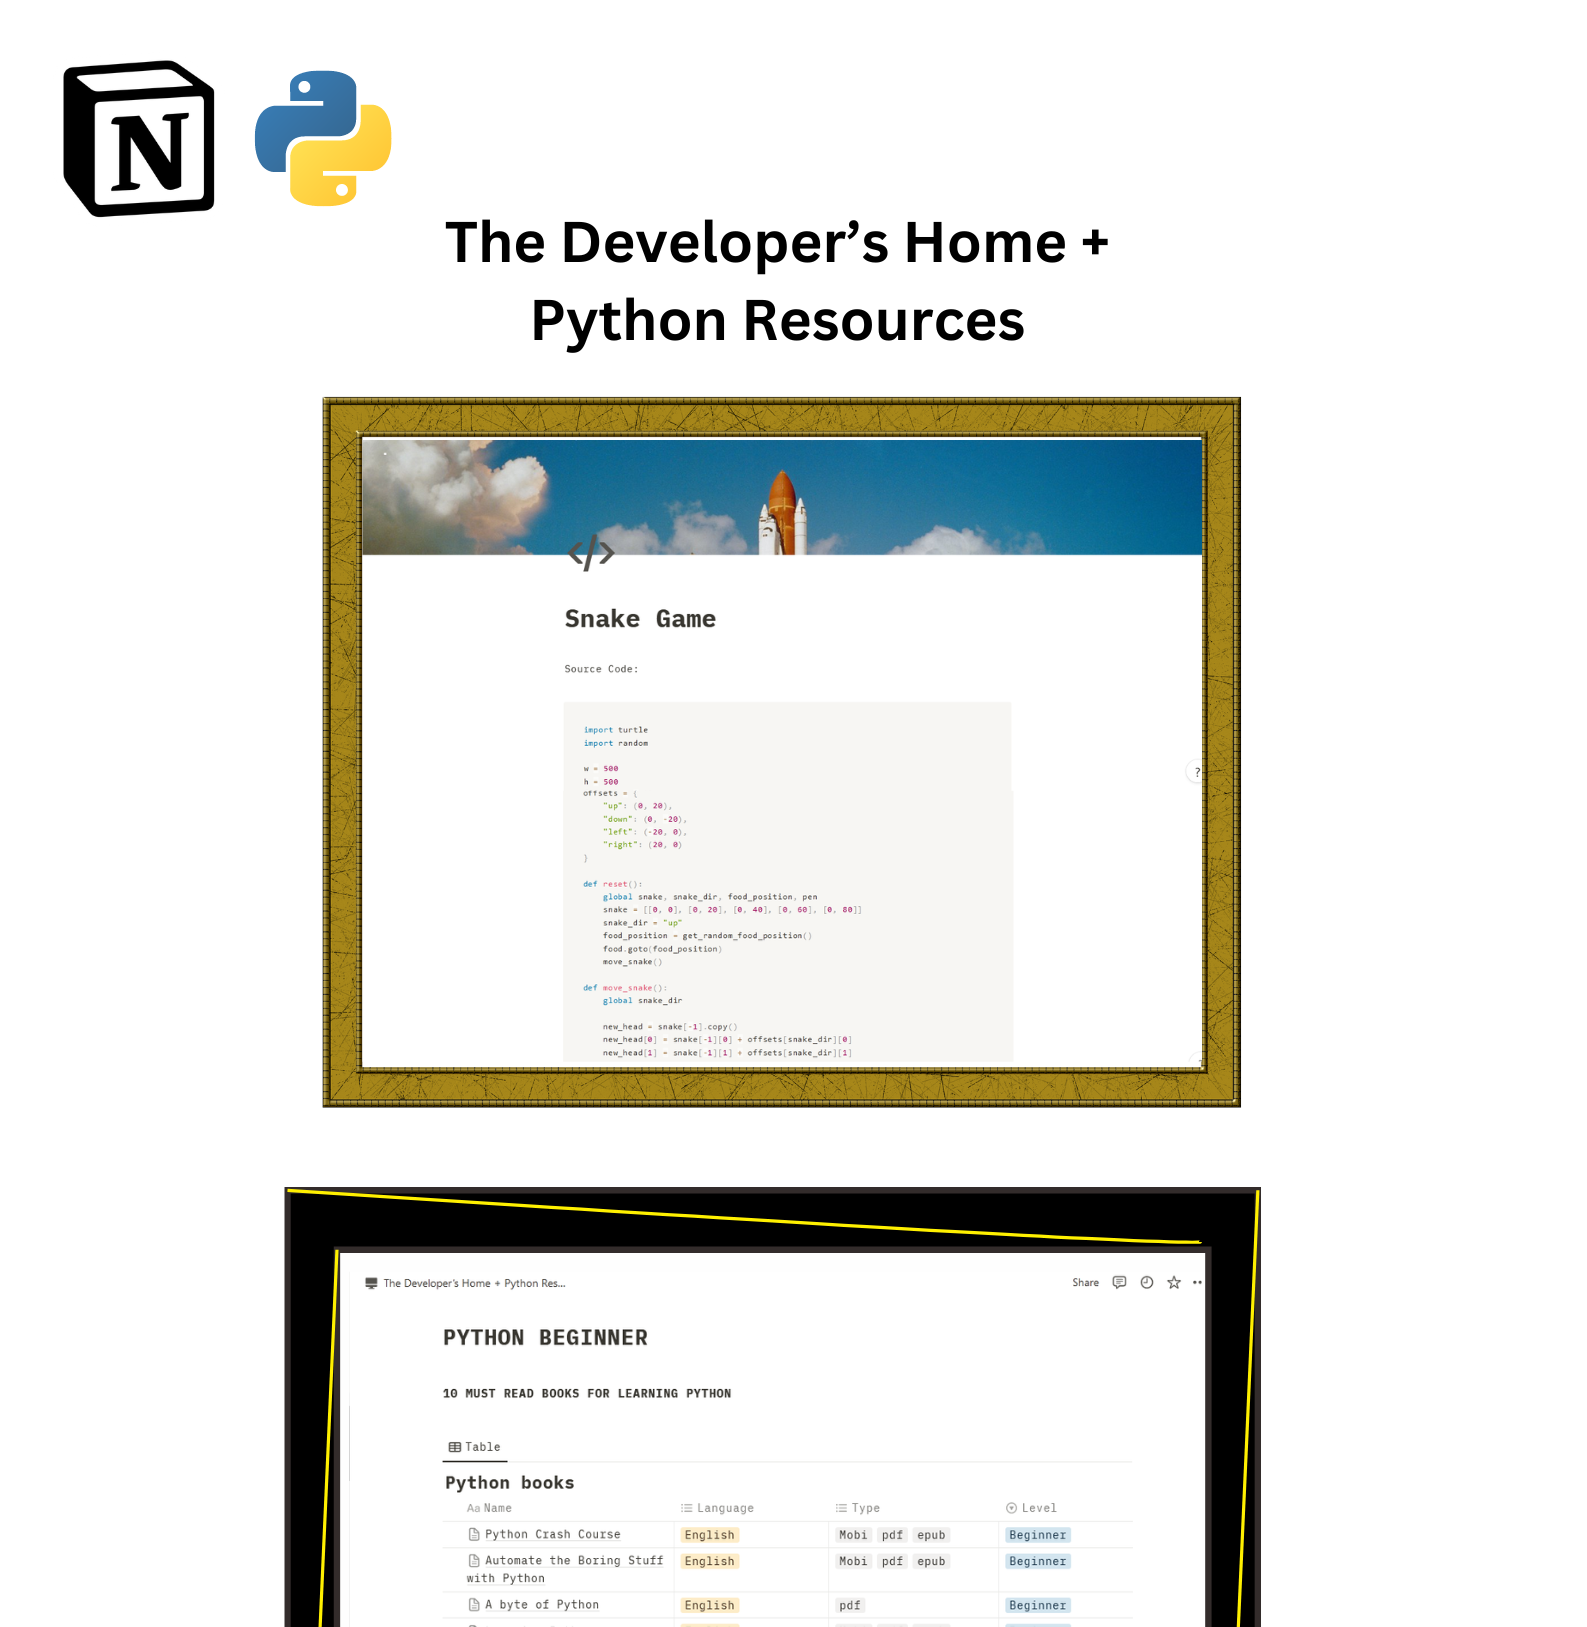Click English tag in A byte of Python row
This screenshot has width=1587, height=1627.
(x=710, y=1605)
